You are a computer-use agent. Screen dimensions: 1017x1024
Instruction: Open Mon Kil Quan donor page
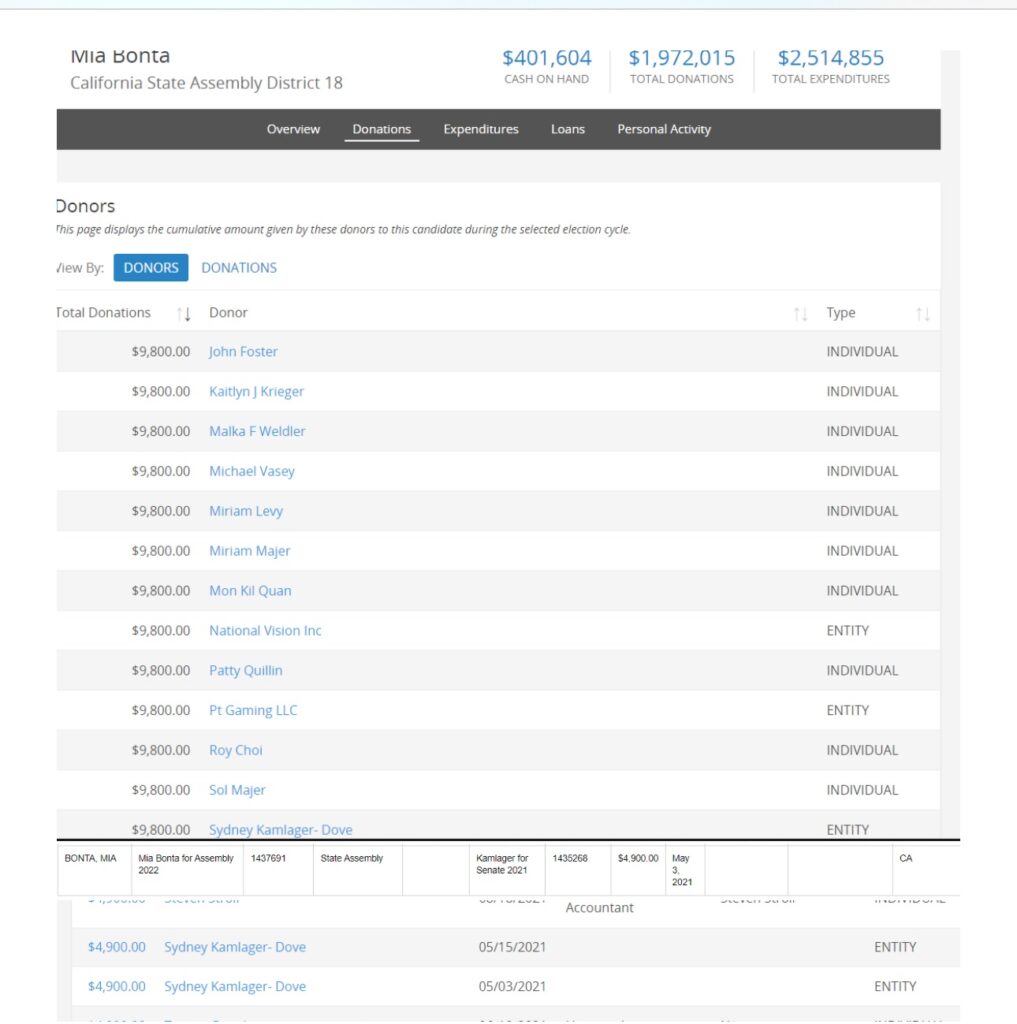(250, 591)
